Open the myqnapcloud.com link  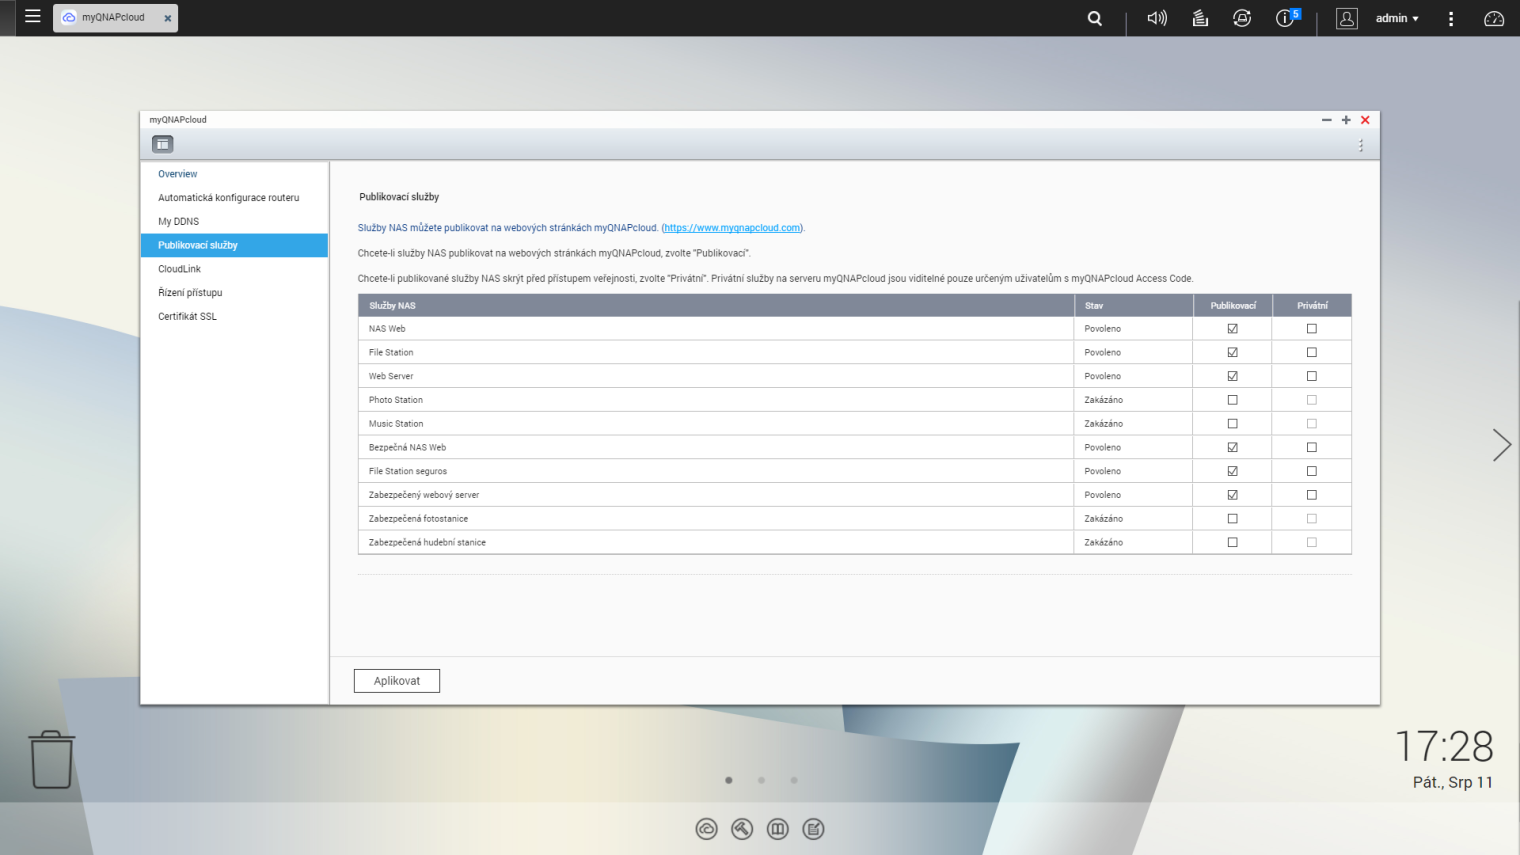(732, 228)
